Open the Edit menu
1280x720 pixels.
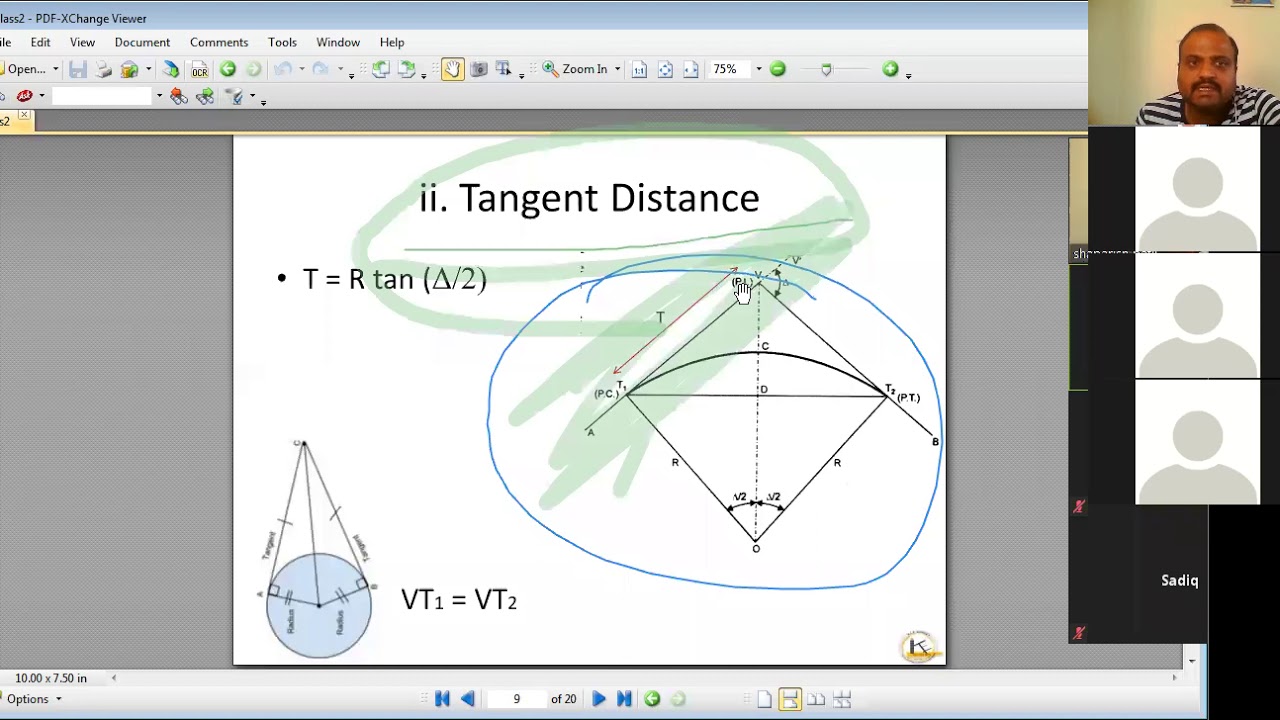click(40, 42)
